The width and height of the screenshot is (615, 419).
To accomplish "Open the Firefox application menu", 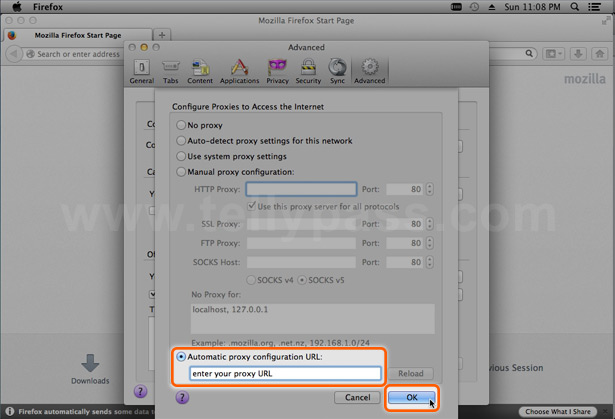I will 47,7.
